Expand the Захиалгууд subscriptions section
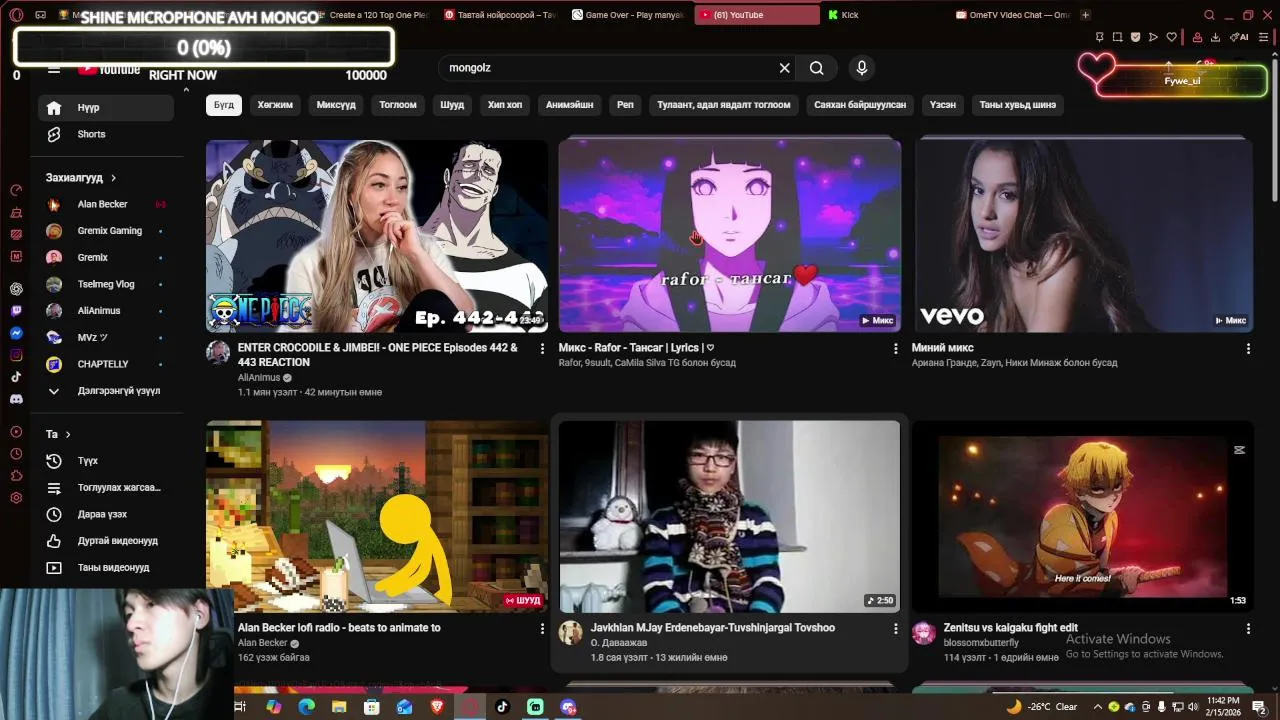This screenshot has width=1280, height=720. click(81, 178)
